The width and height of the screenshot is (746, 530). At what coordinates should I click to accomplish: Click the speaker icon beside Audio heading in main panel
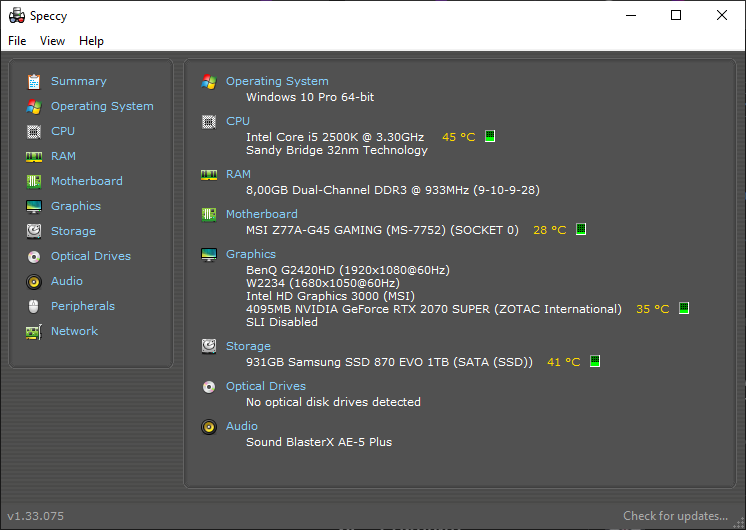(x=209, y=427)
